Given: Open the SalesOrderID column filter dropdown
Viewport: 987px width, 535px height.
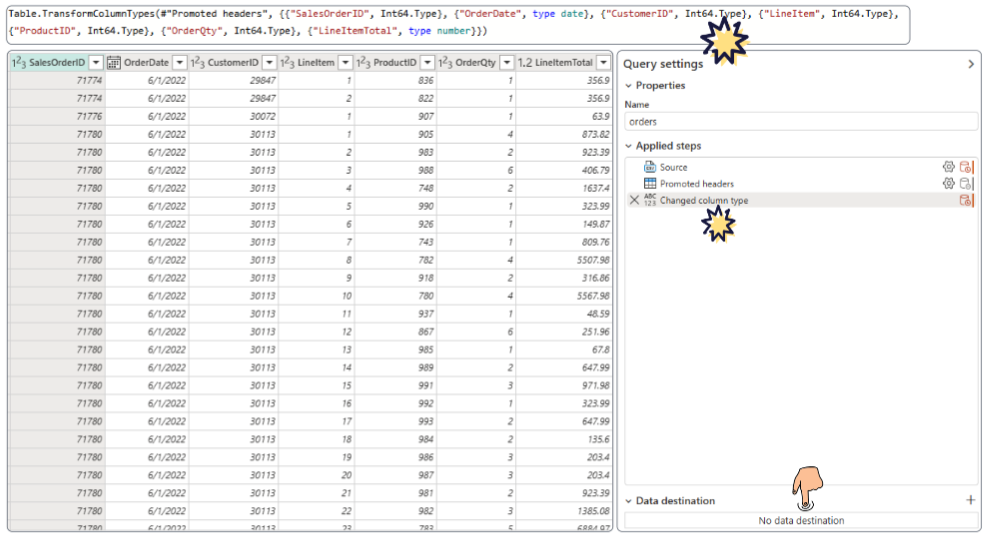Looking at the screenshot, I should (96, 62).
